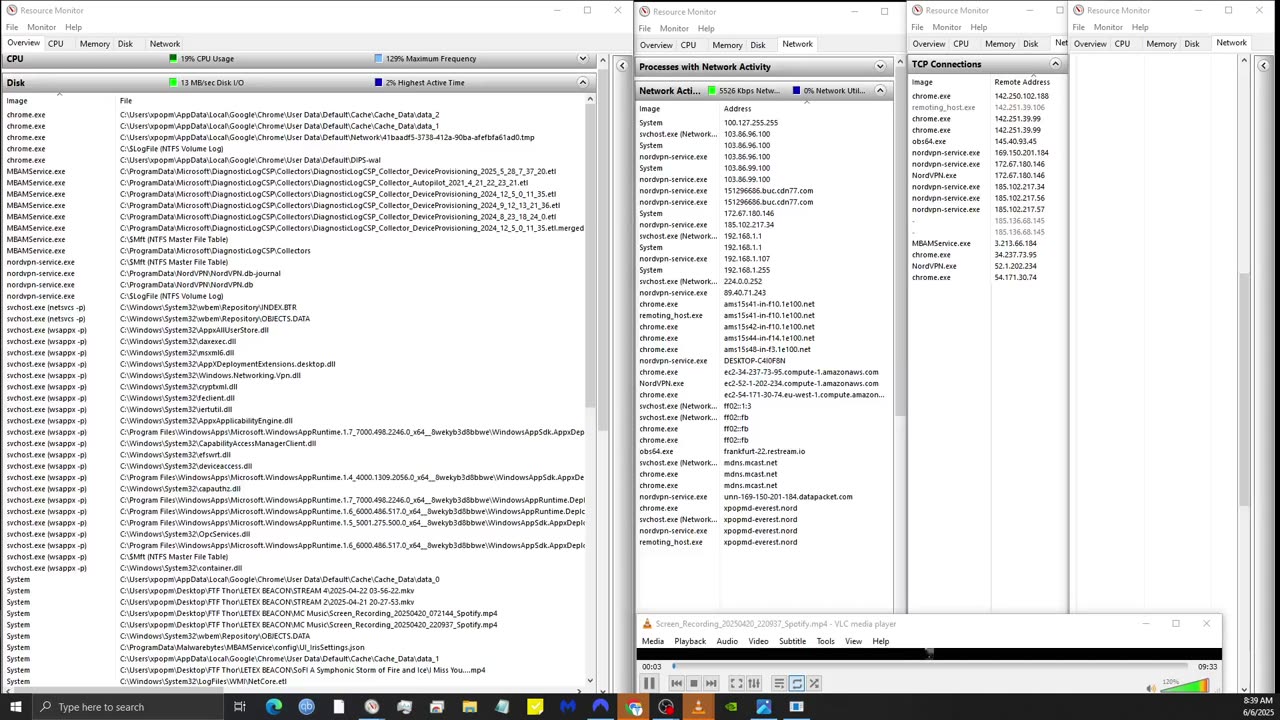Screen dimensions: 1280x720
Task: Open File Explorer folder taskbar icon
Action: [469, 707]
